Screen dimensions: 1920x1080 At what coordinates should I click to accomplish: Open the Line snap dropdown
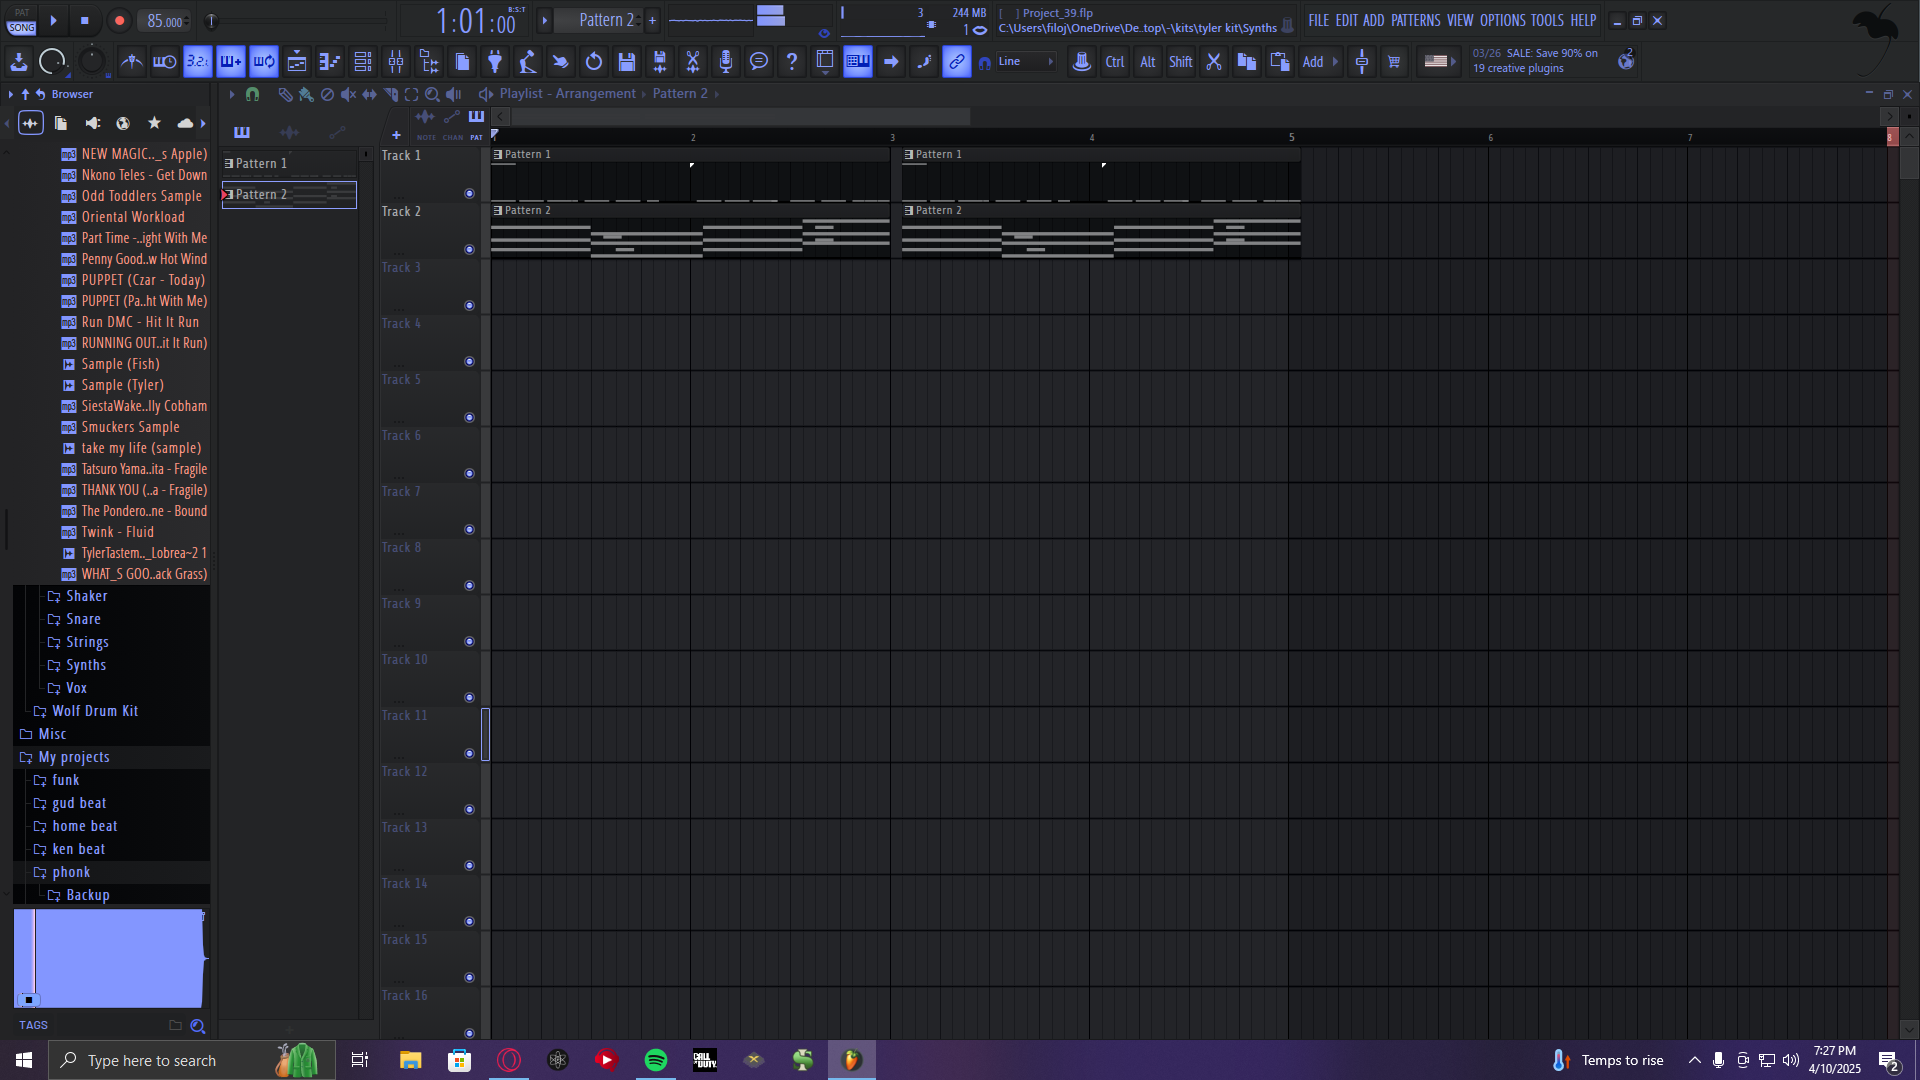(1026, 62)
